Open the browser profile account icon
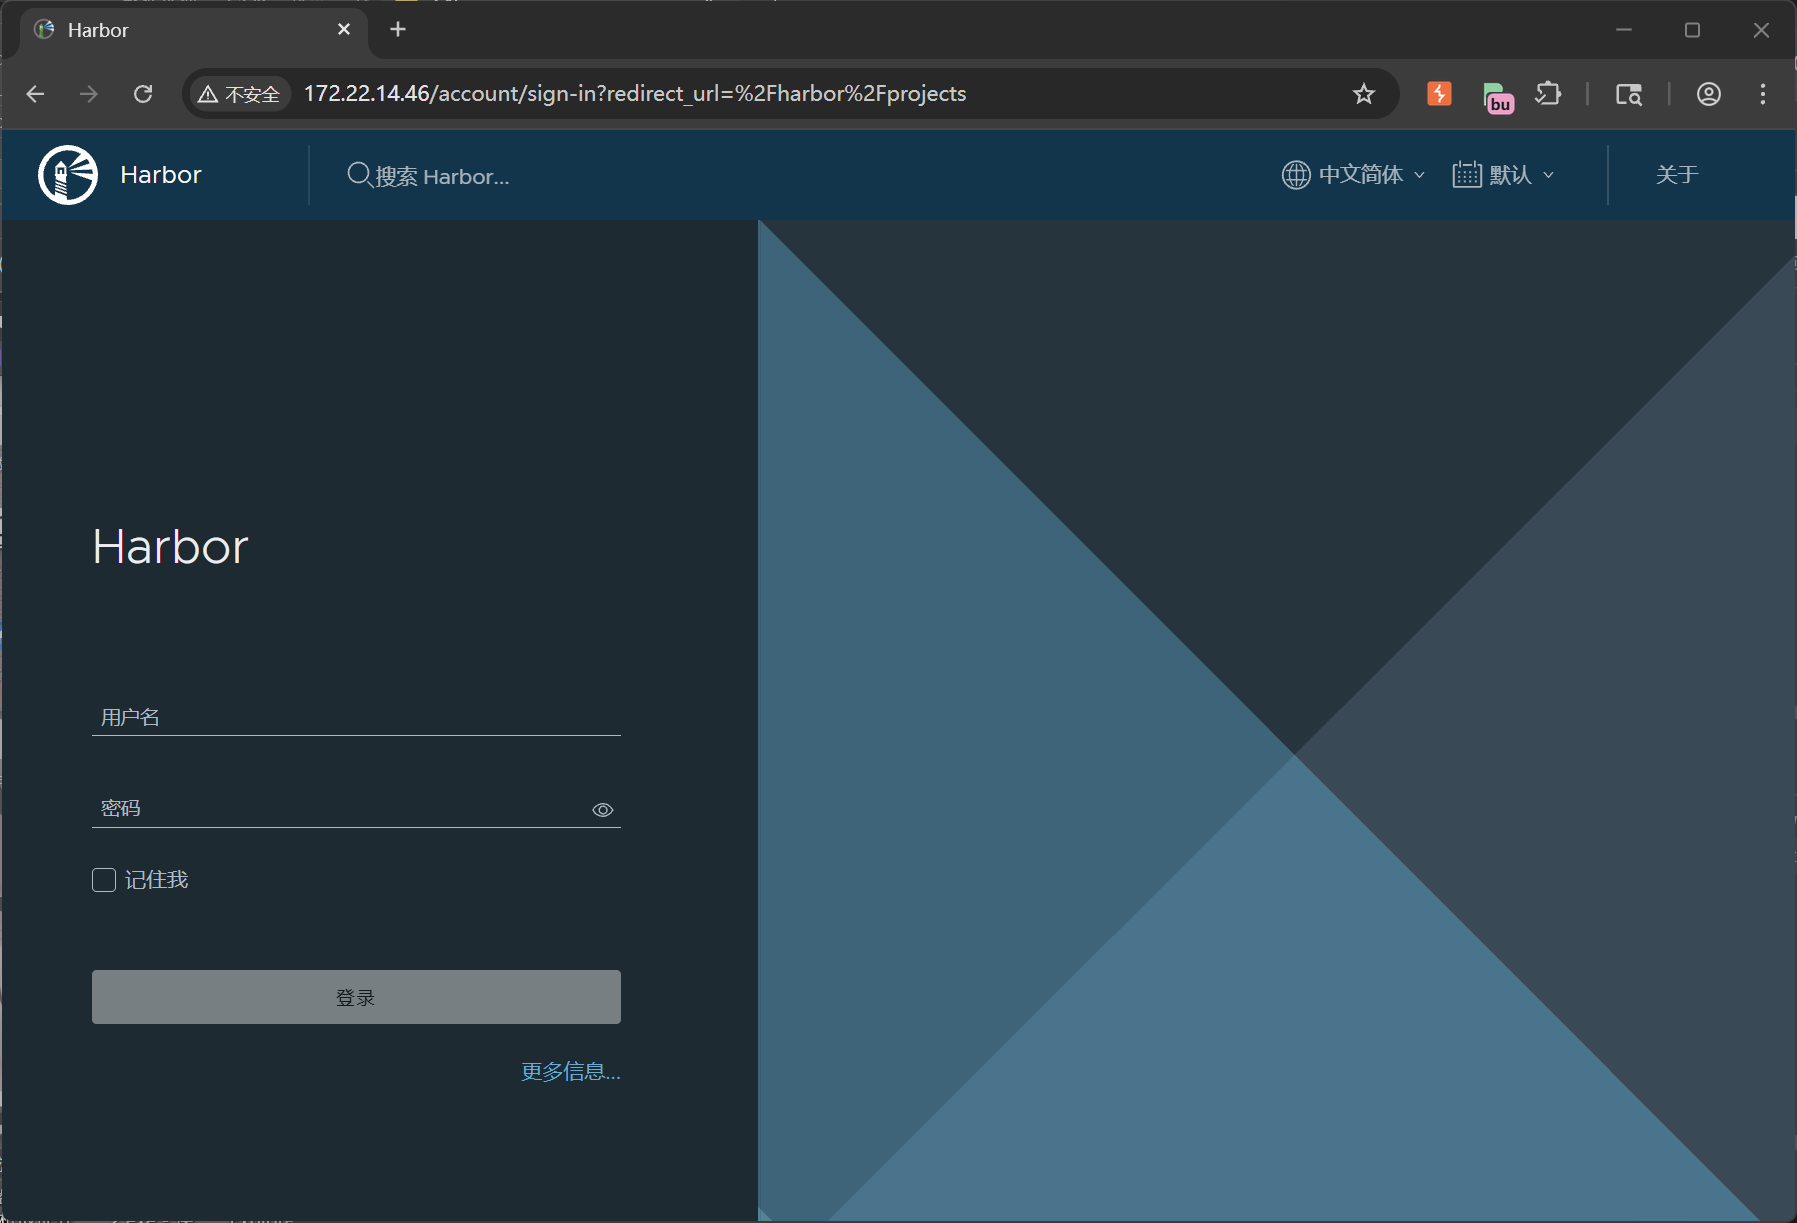The width and height of the screenshot is (1797, 1223). [1708, 94]
